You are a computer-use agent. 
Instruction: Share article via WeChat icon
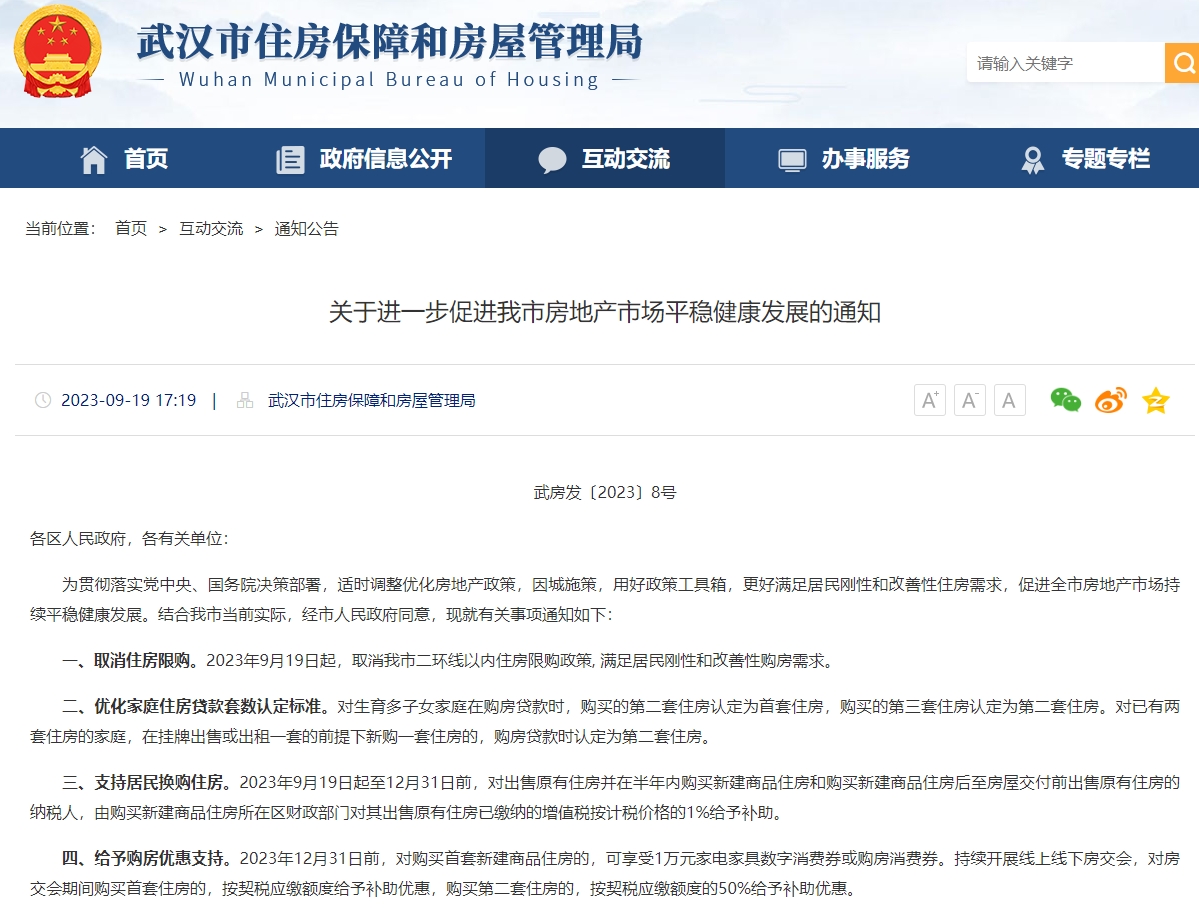click(x=1065, y=400)
